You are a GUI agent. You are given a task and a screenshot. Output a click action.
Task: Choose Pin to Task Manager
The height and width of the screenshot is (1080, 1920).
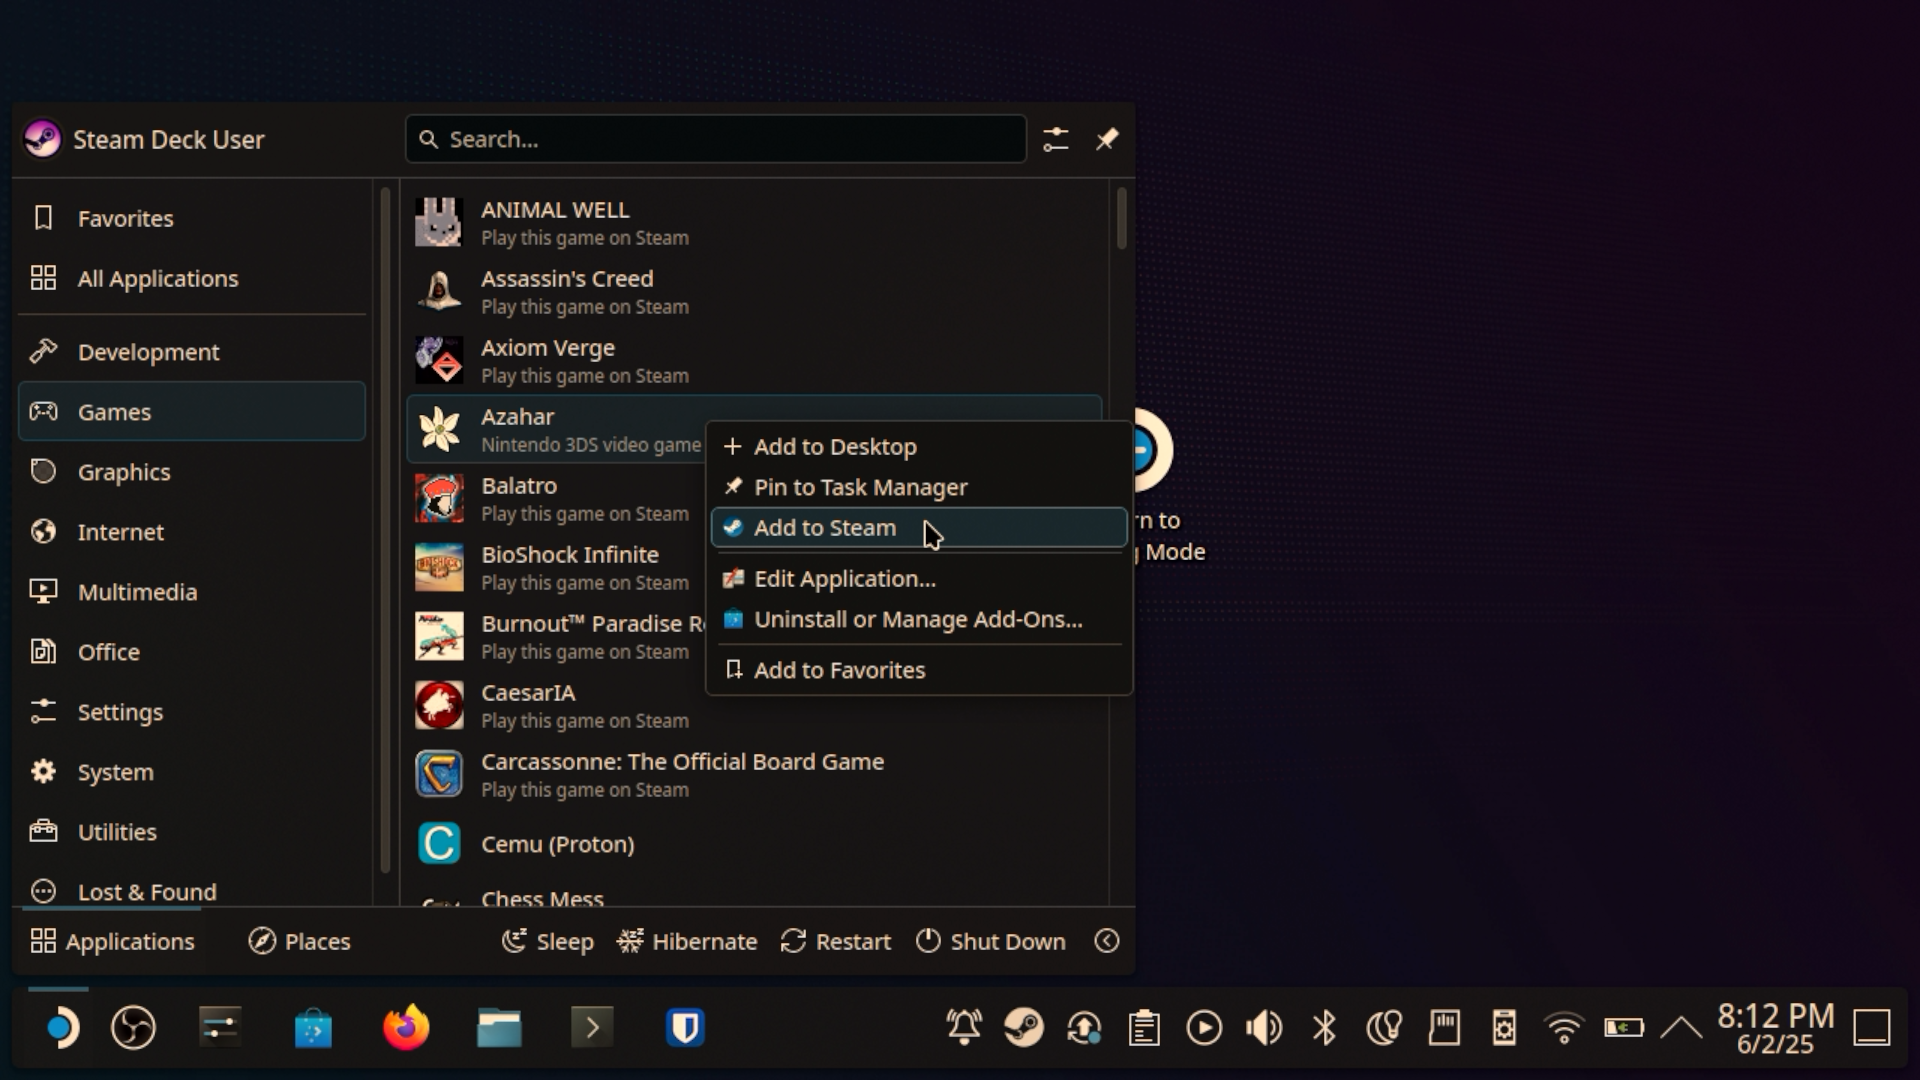point(919,487)
